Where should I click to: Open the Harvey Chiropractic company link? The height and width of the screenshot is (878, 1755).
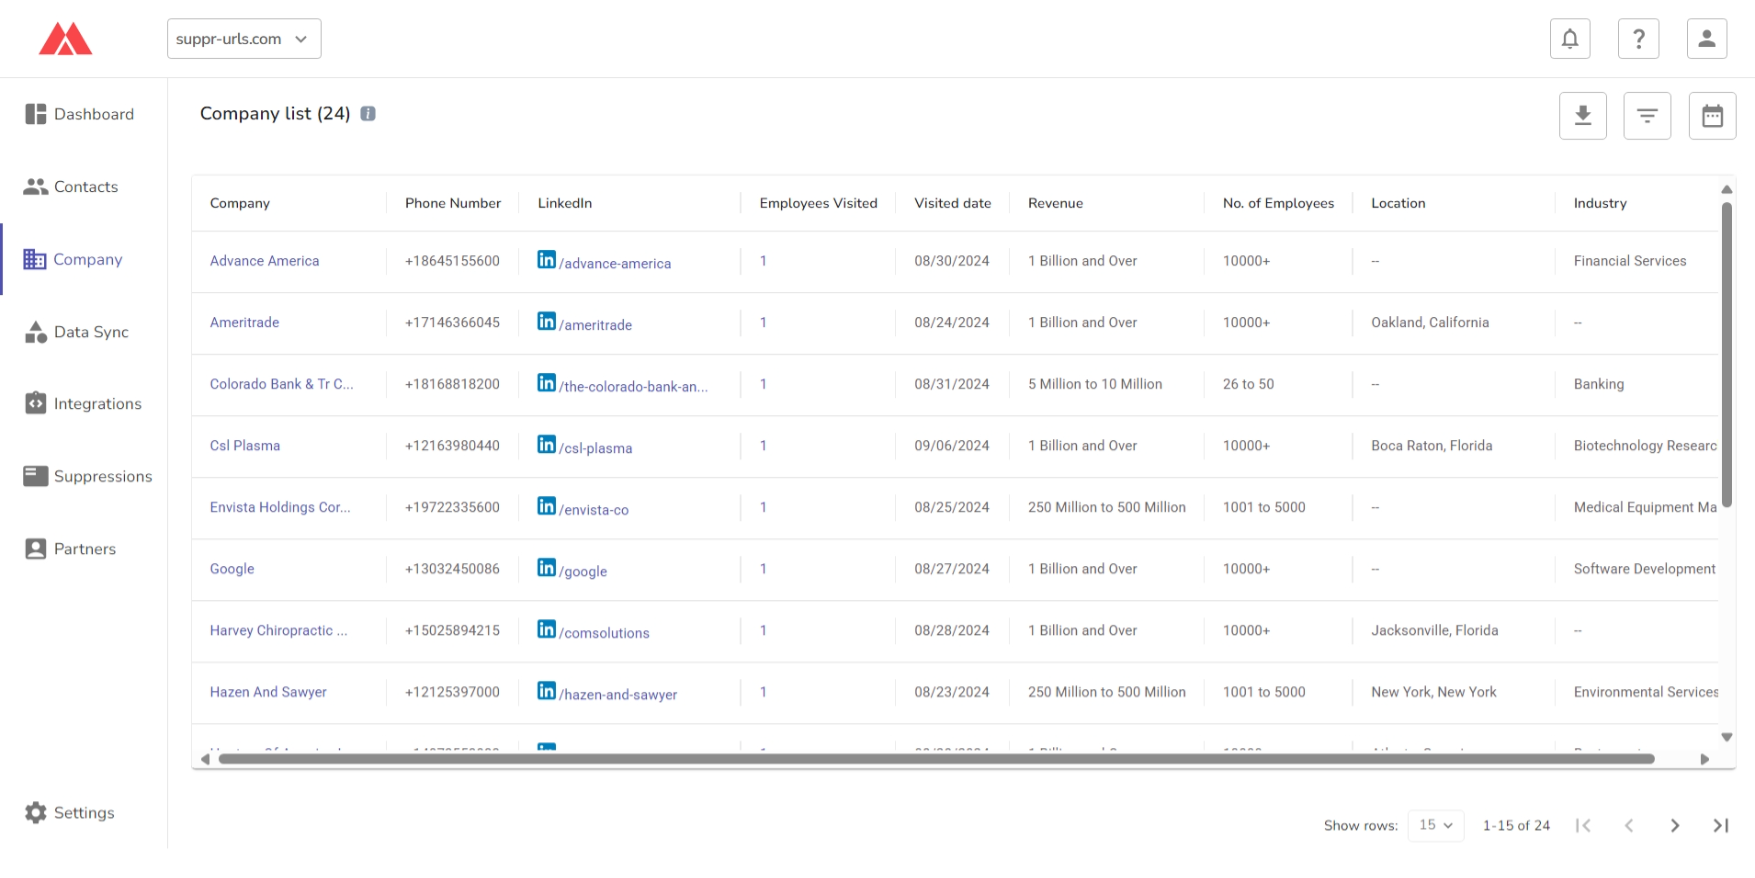click(x=278, y=630)
